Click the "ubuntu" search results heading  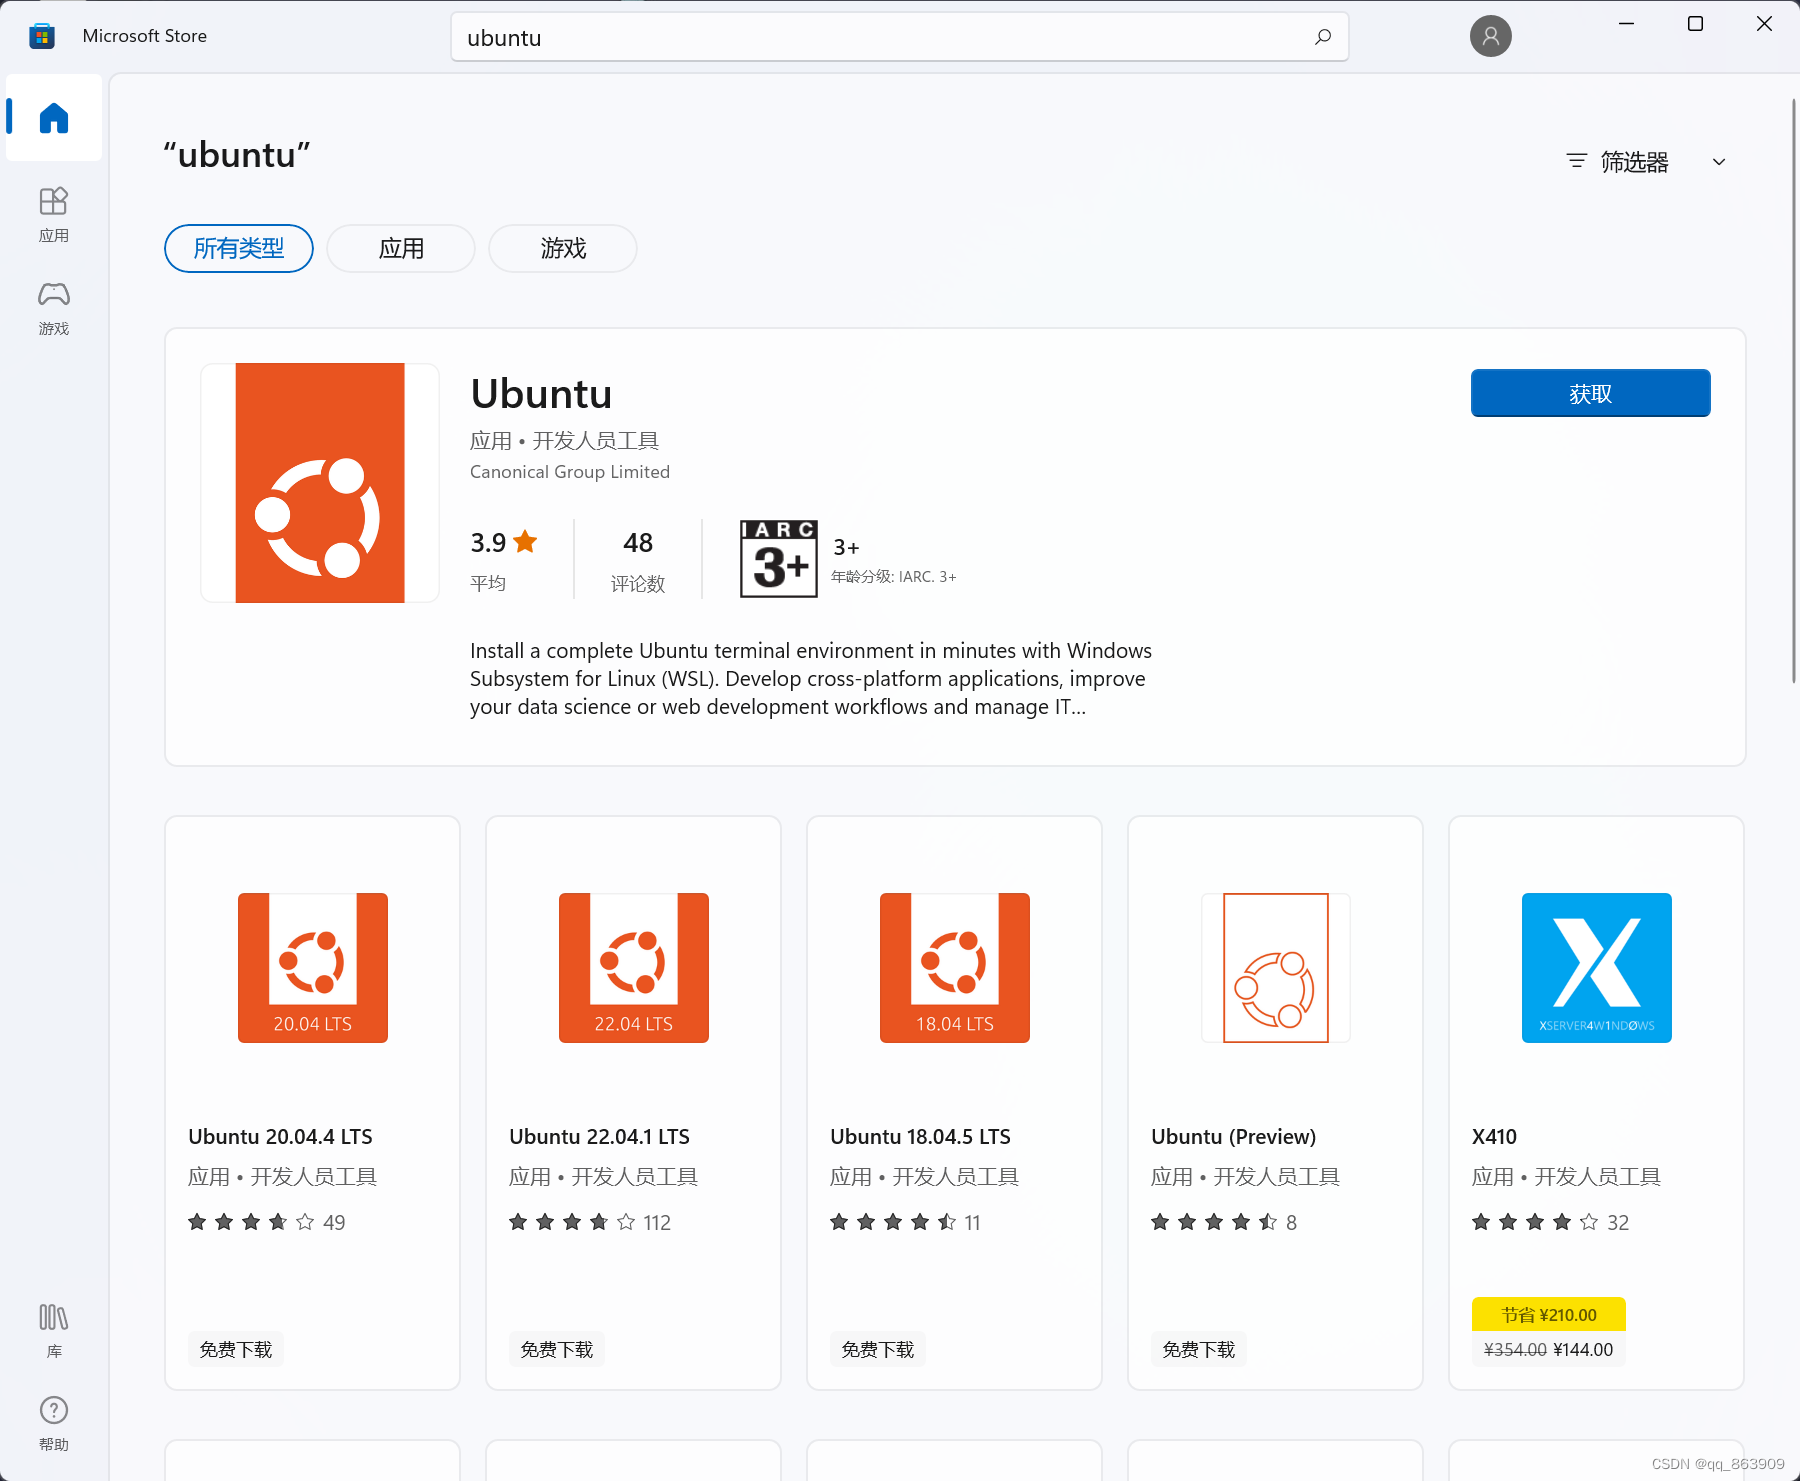[237, 155]
